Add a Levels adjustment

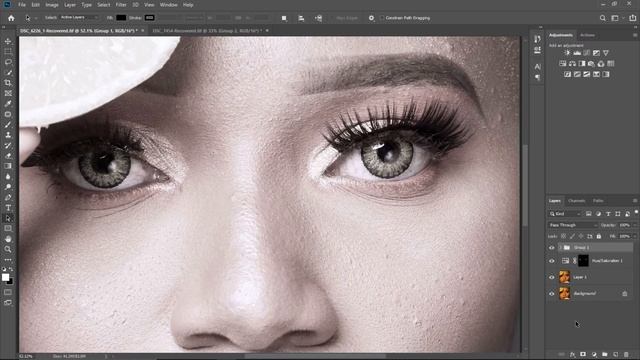[577, 53]
